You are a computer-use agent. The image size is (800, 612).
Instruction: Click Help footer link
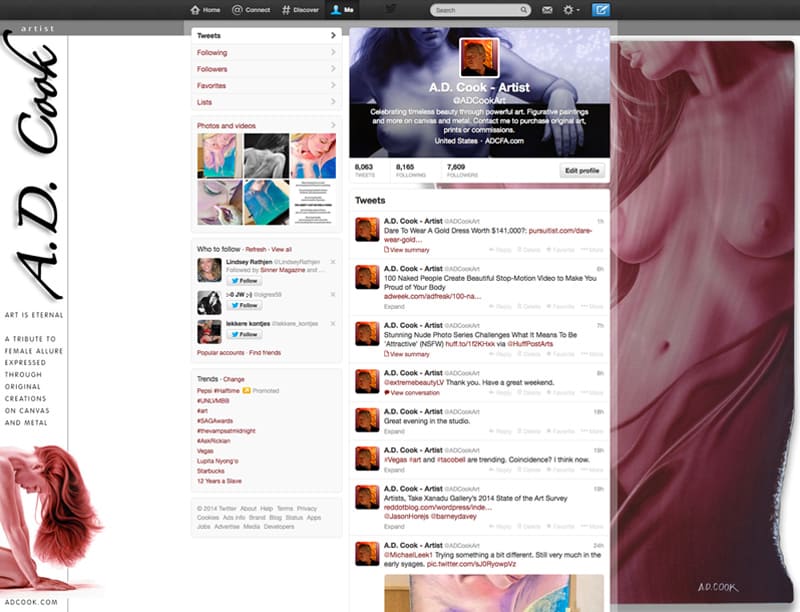266,508
